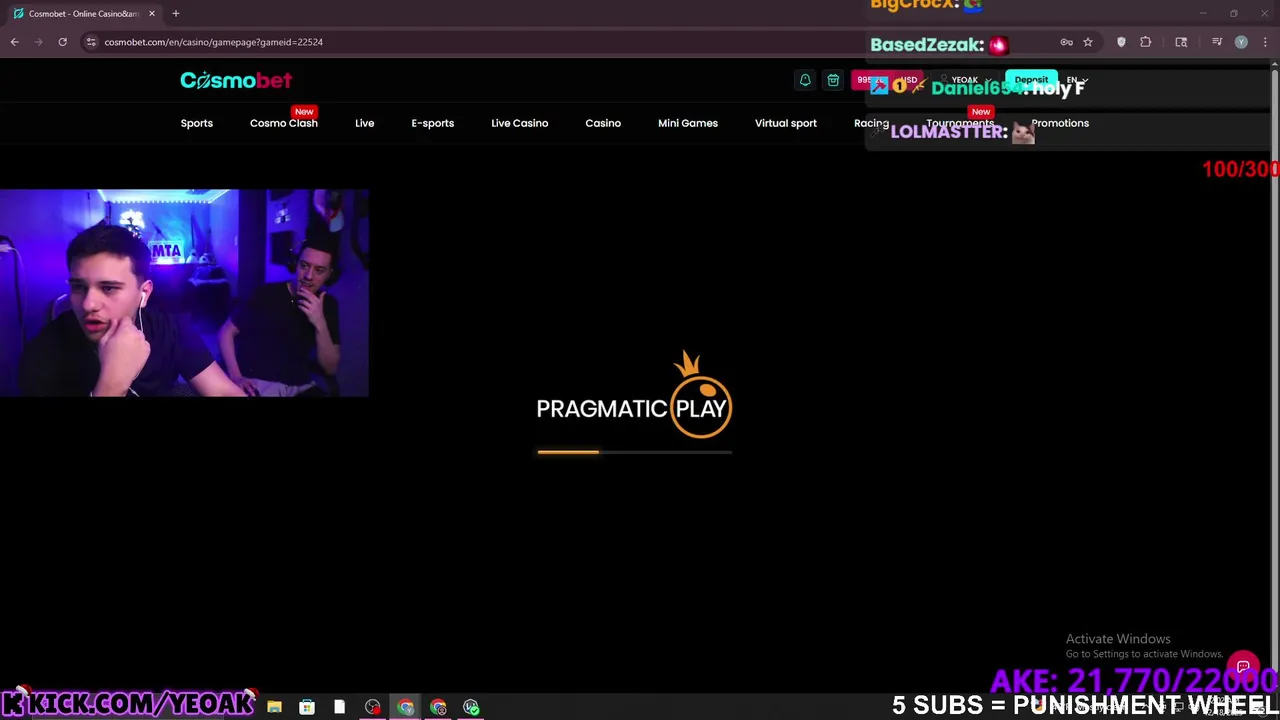Go to the Sports section
Screen dimensions: 1280x720
197,123
